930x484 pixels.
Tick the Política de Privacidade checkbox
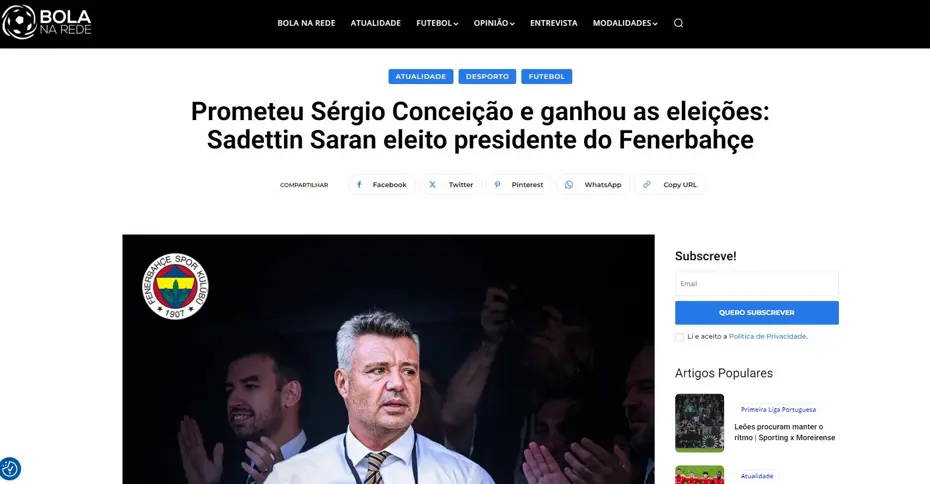(679, 337)
